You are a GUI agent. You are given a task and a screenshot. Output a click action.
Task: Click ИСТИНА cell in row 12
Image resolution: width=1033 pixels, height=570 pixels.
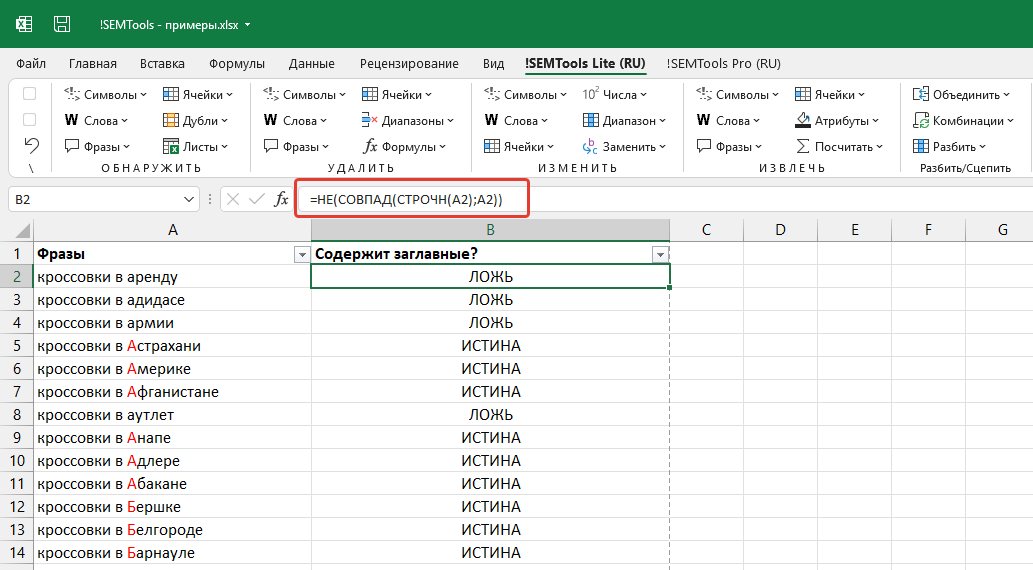coord(490,507)
